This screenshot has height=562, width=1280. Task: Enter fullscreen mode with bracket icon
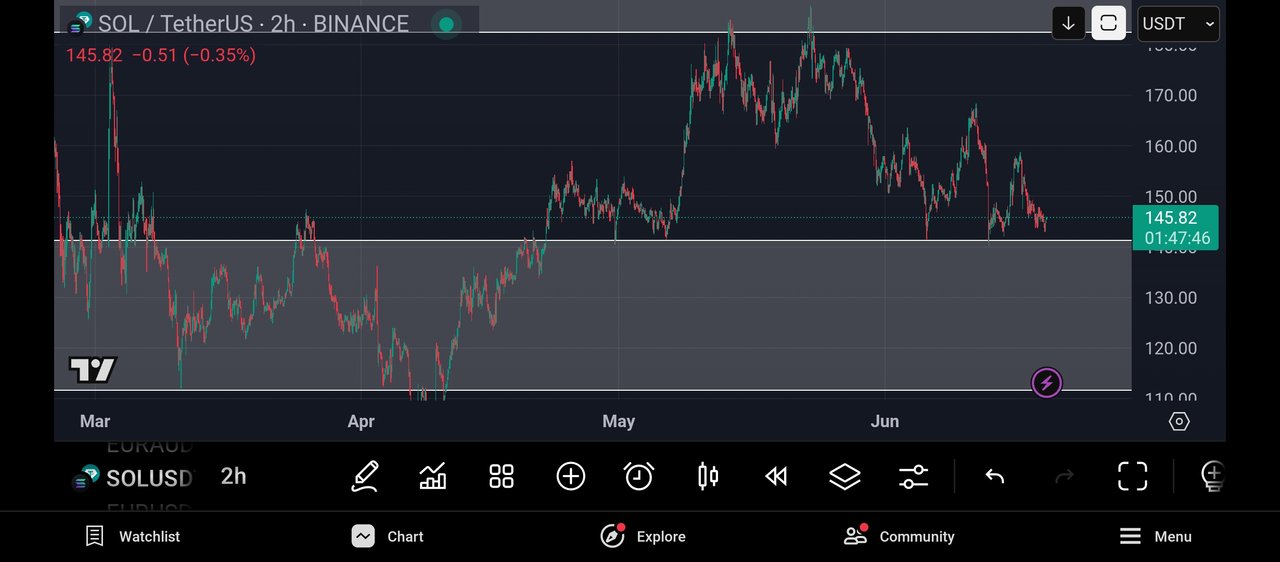tap(1132, 476)
